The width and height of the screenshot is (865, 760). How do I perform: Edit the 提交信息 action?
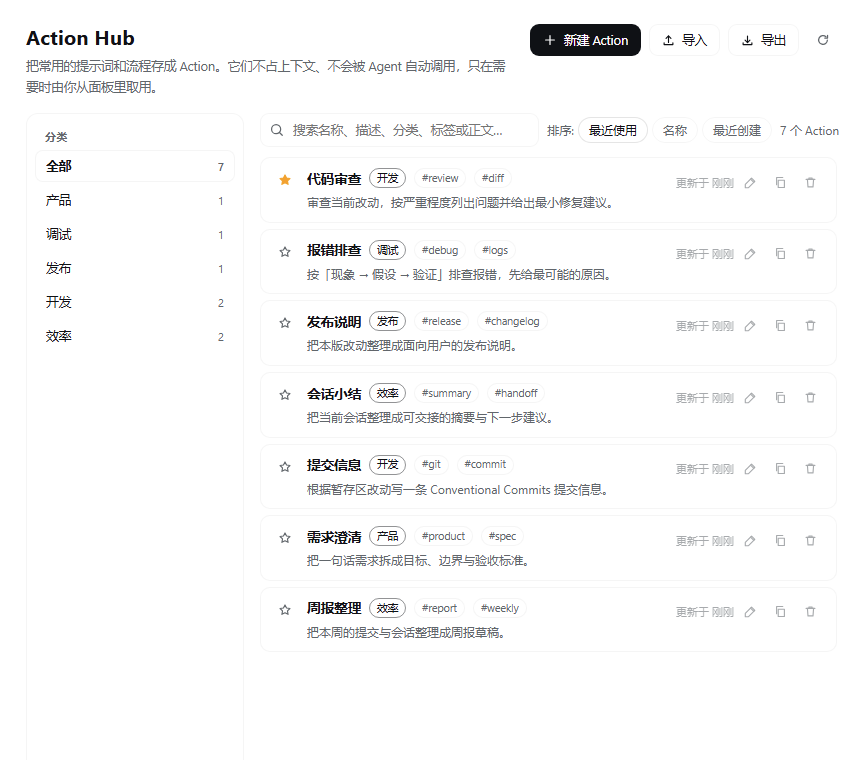click(750, 469)
